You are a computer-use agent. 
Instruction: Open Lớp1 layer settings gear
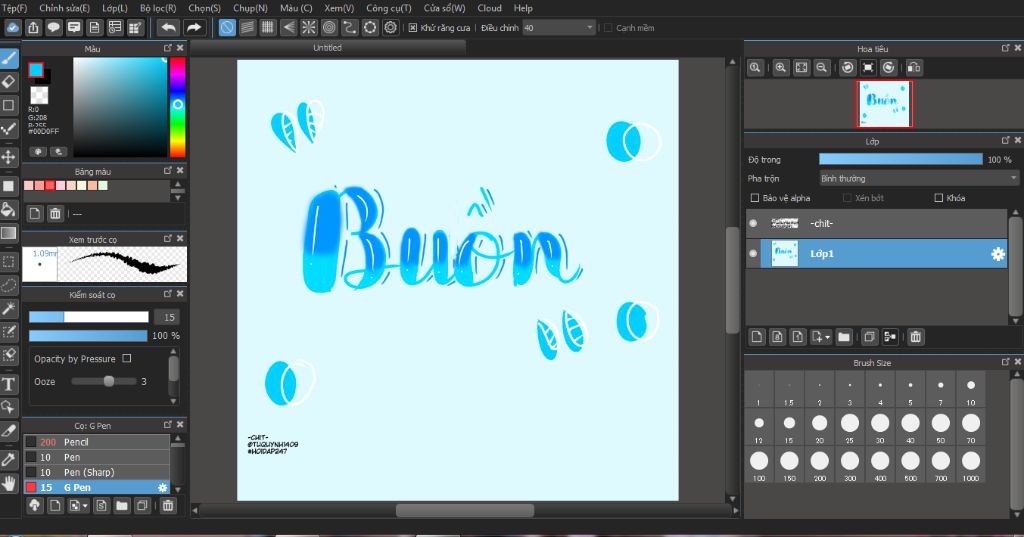(x=997, y=254)
